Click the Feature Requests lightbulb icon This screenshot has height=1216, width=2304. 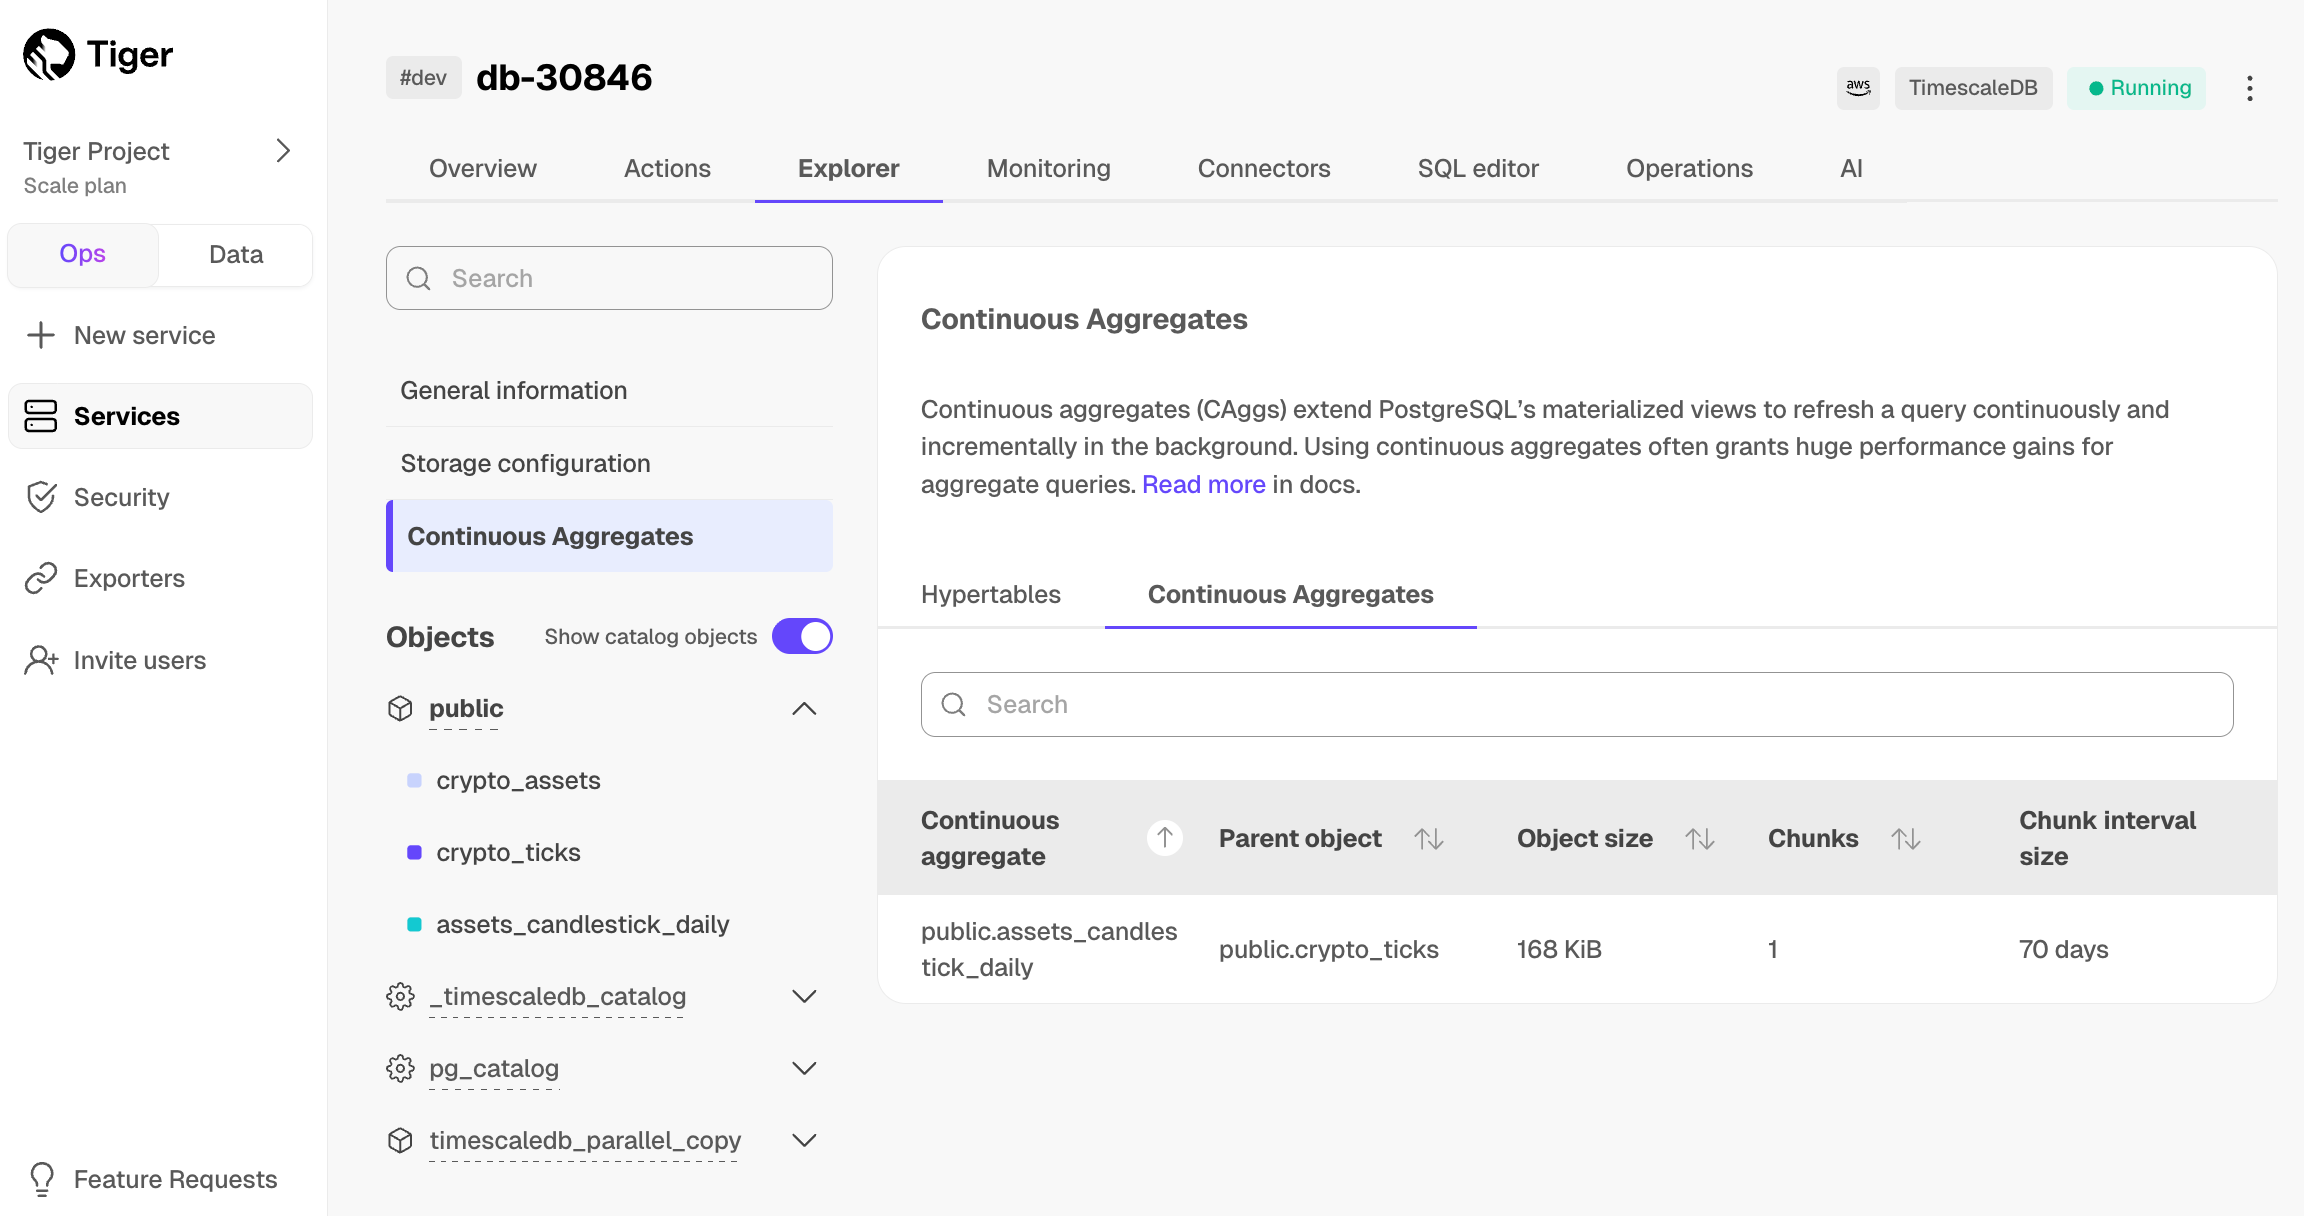42,1179
